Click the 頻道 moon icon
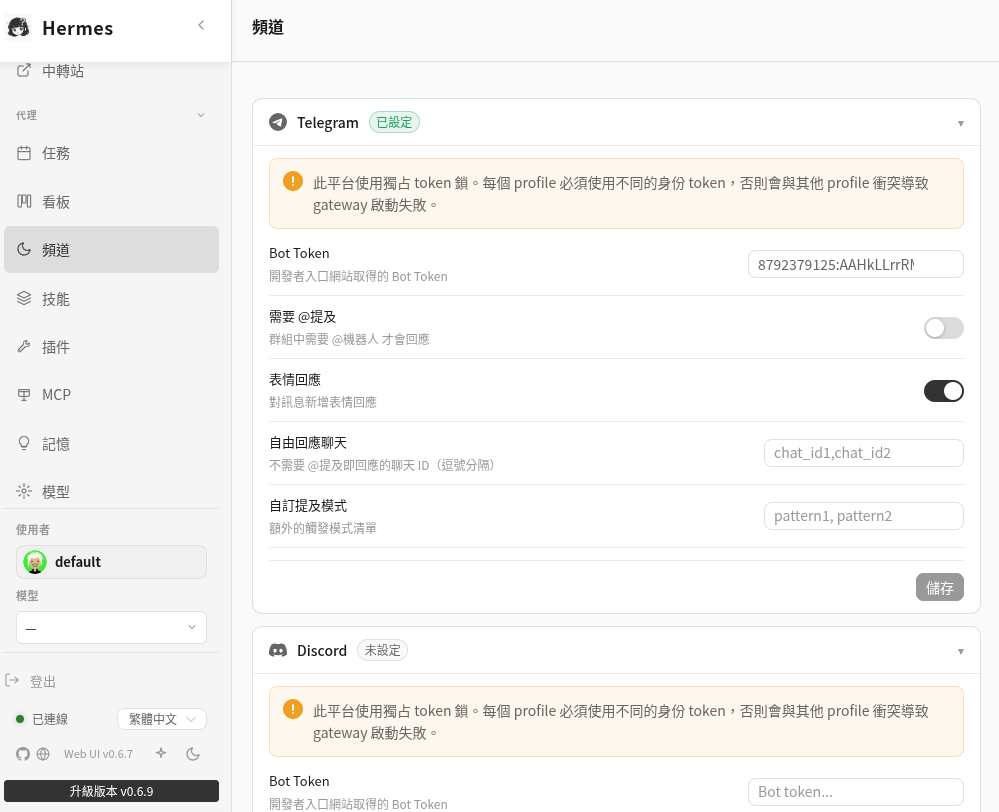The height and width of the screenshot is (812, 999). point(24,249)
